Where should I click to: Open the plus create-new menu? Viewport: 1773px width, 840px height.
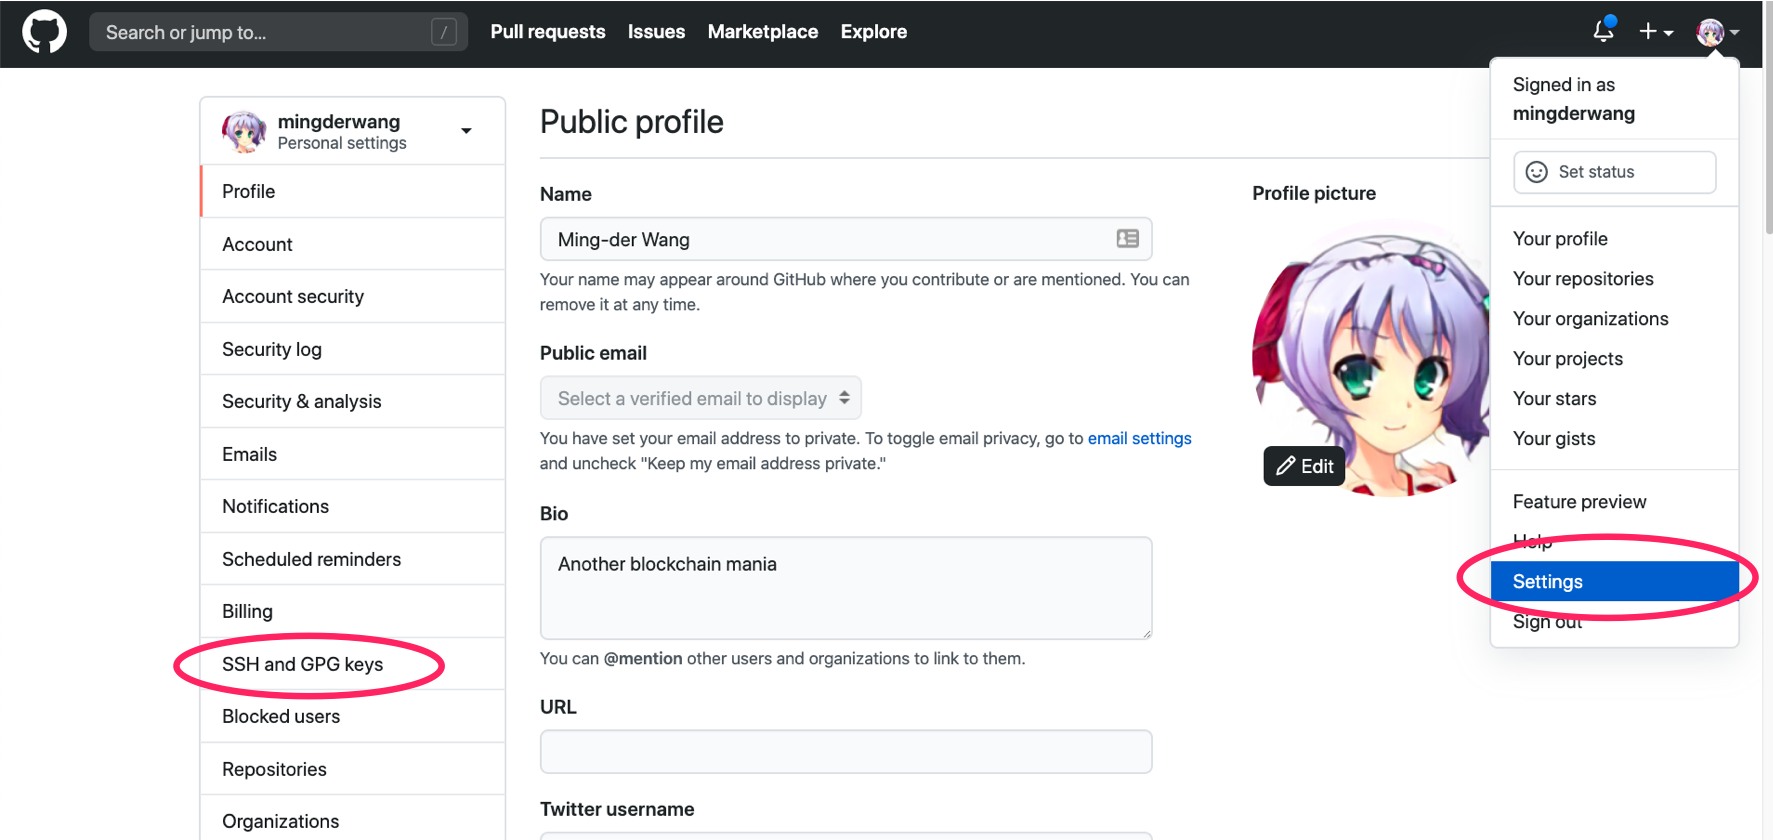[1655, 32]
